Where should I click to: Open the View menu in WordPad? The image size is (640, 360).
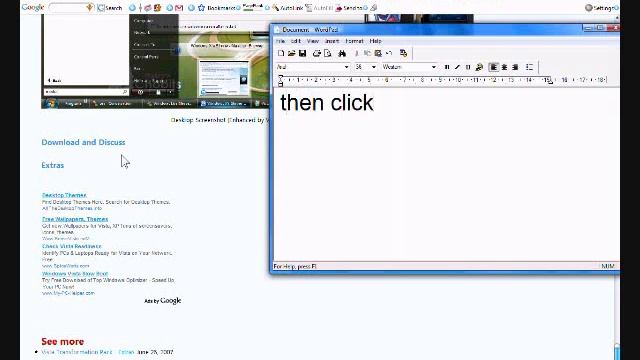pyautogui.click(x=313, y=41)
